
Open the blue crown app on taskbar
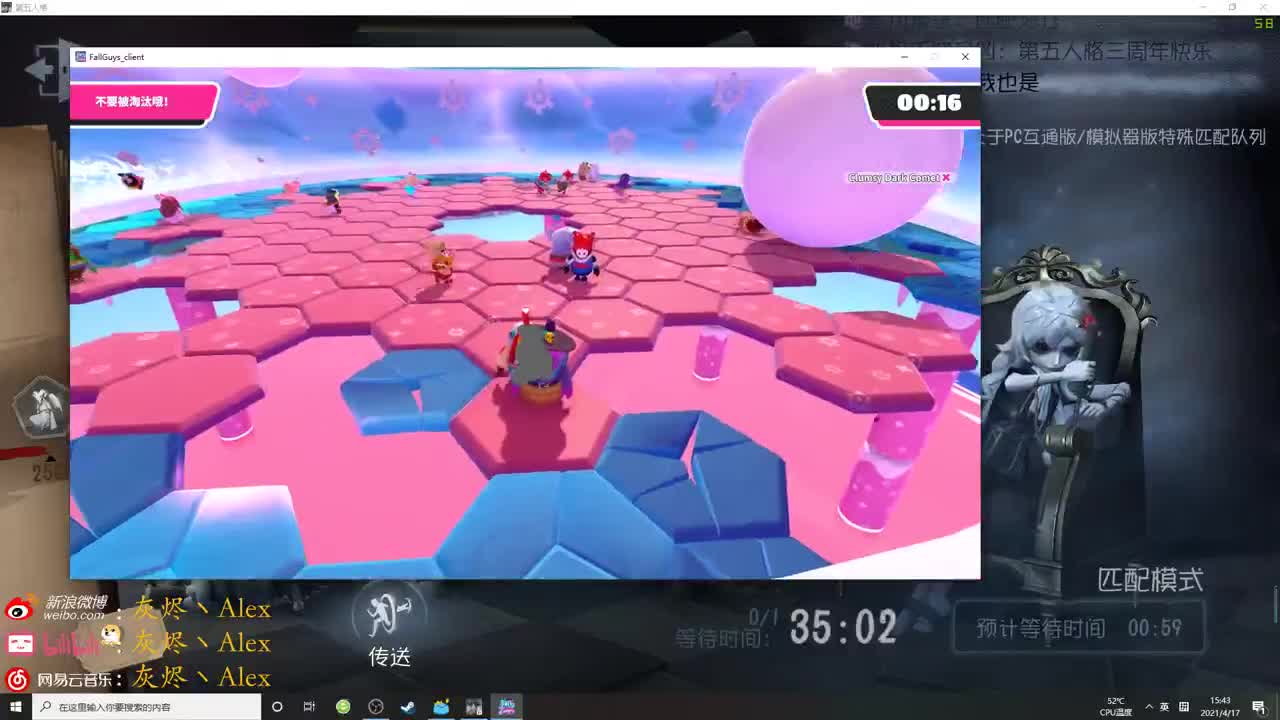click(441, 707)
